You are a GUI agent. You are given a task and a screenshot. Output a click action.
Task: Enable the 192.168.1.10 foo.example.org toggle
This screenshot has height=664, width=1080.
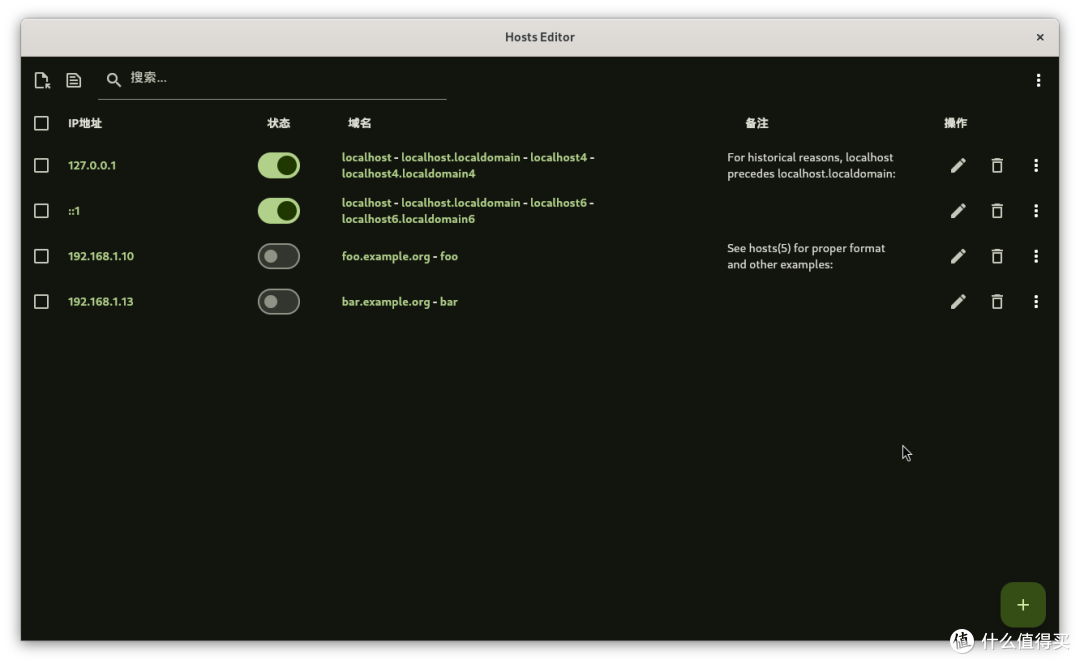(279, 256)
